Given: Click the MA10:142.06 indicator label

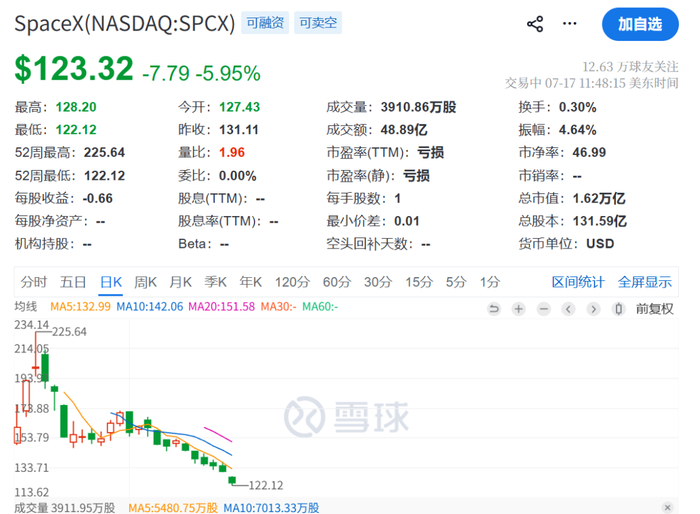Looking at the screenshot, I should point(150,307).
